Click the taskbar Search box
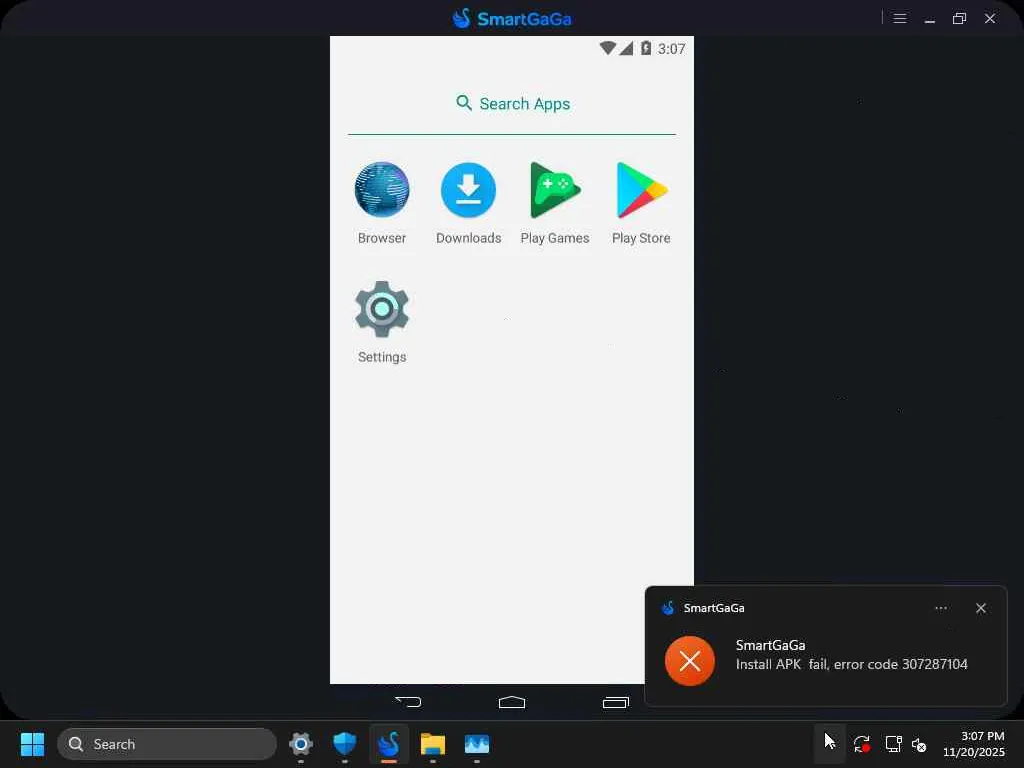 (167, 744)
